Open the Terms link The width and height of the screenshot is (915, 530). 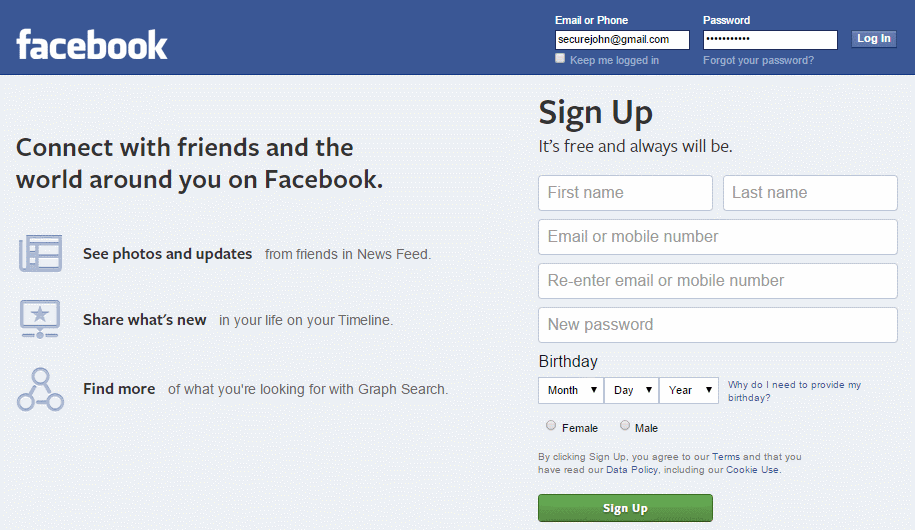point(726,457)
